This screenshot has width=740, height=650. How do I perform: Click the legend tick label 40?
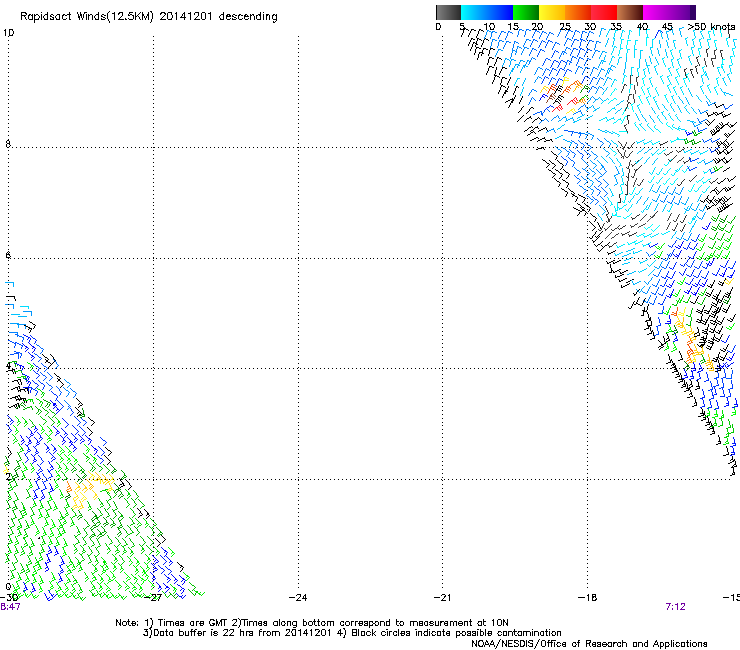point(642,27)
